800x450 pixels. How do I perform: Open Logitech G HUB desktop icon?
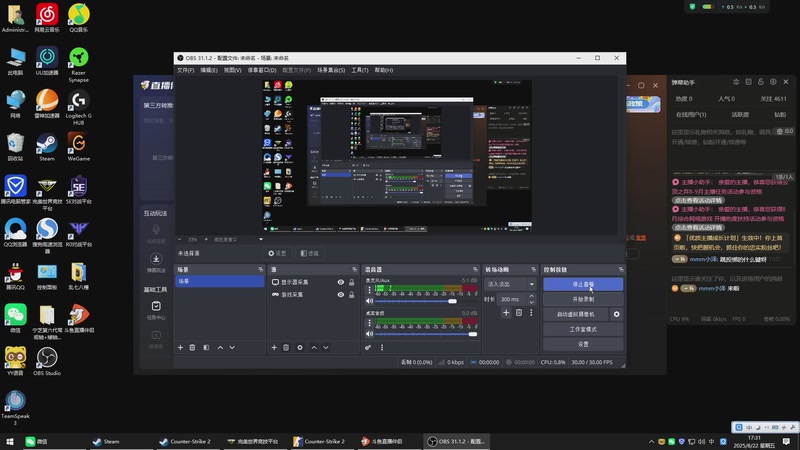(79, 107)
